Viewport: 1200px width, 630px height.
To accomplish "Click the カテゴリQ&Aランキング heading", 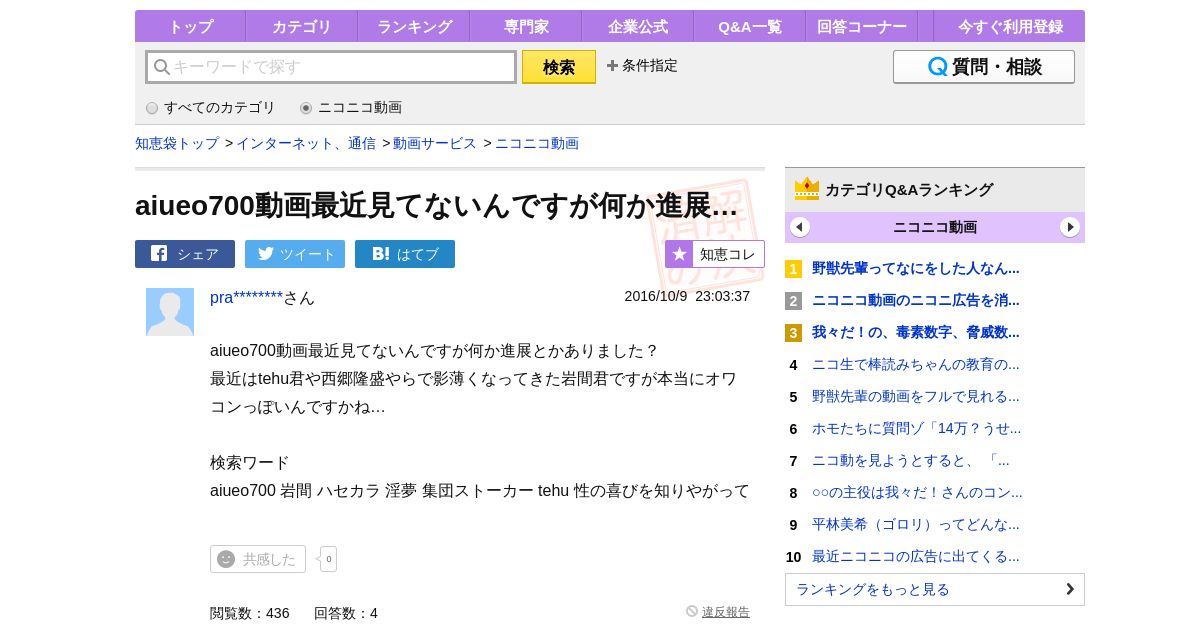I will pyautogui.click(x=909, y=190).
